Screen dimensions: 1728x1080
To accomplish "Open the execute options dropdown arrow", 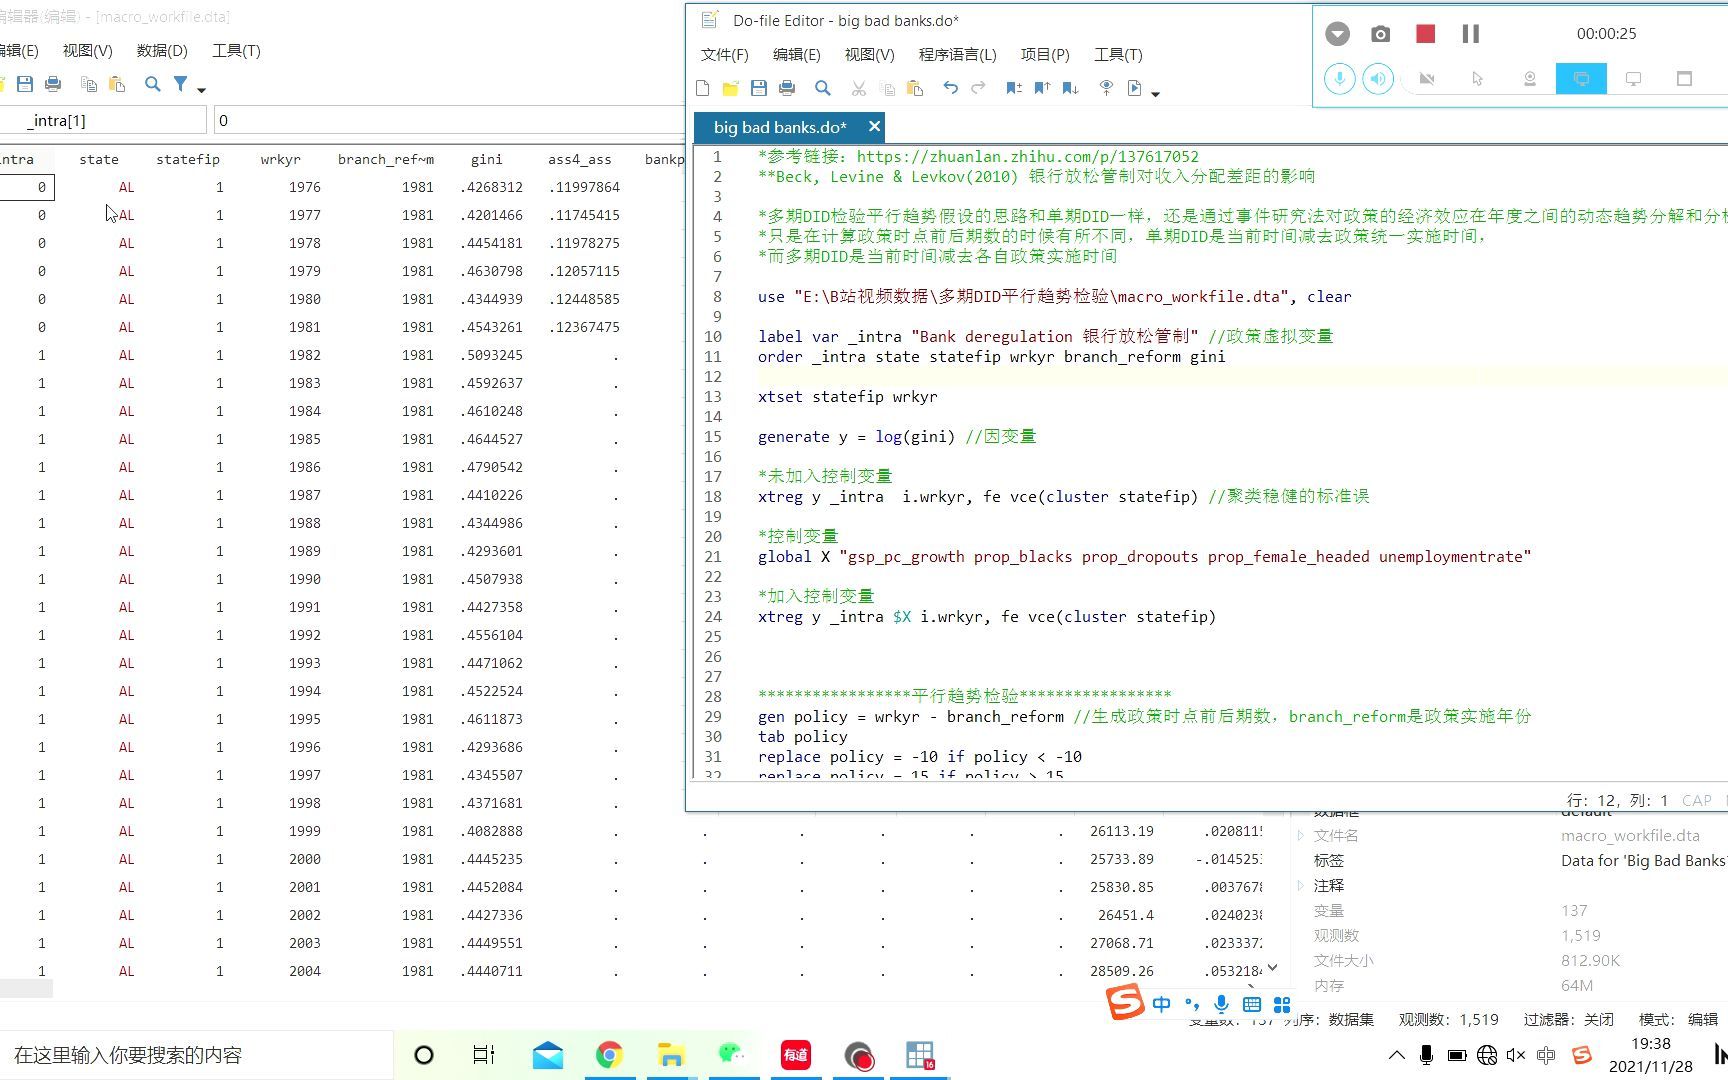I will pyautogui.click(x=1155, y=93).
